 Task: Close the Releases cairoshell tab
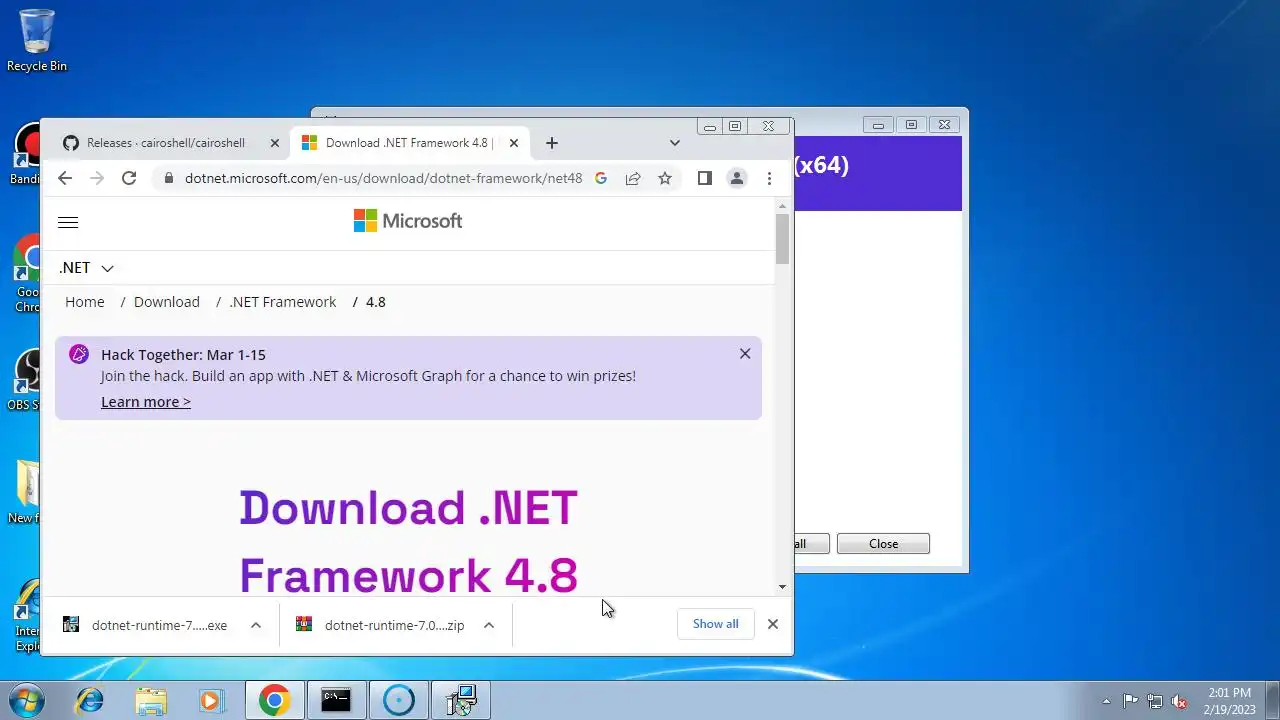click(275, 143)
